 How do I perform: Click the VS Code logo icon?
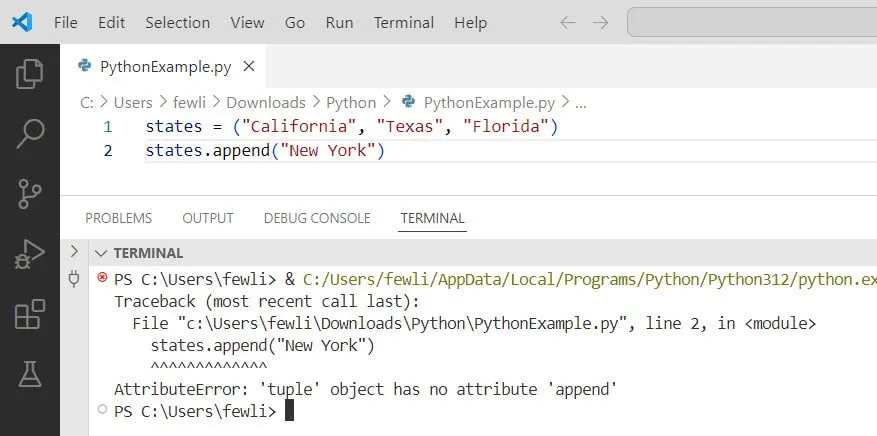pos(22,22)
